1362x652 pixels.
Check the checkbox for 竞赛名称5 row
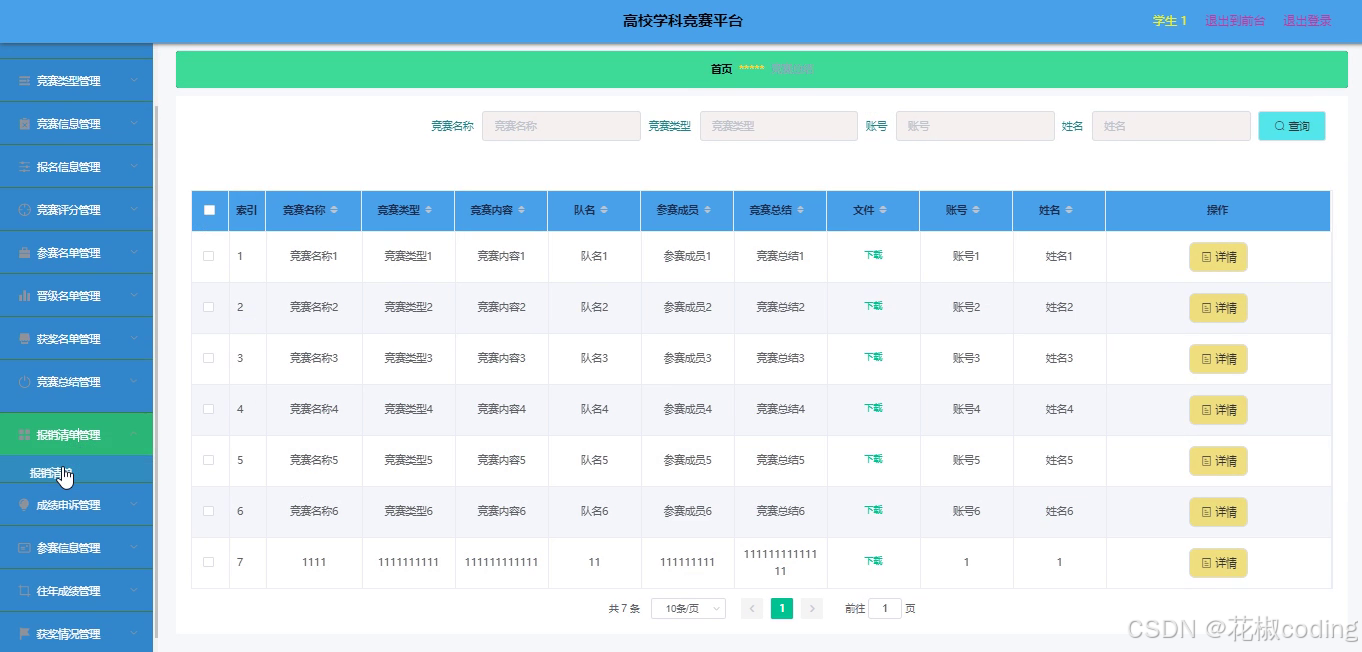point(209,460)
